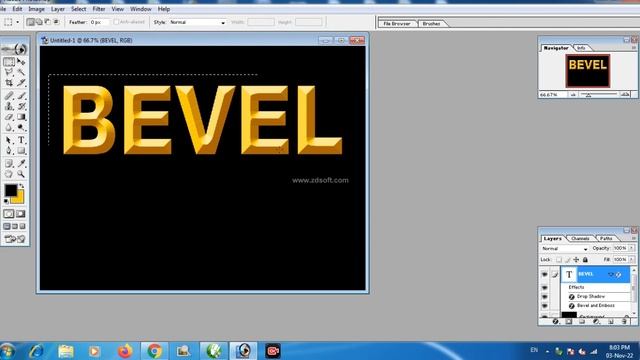Click the Create new layer icon
Viewport: 640px width, 360px height.
[611, 322]
